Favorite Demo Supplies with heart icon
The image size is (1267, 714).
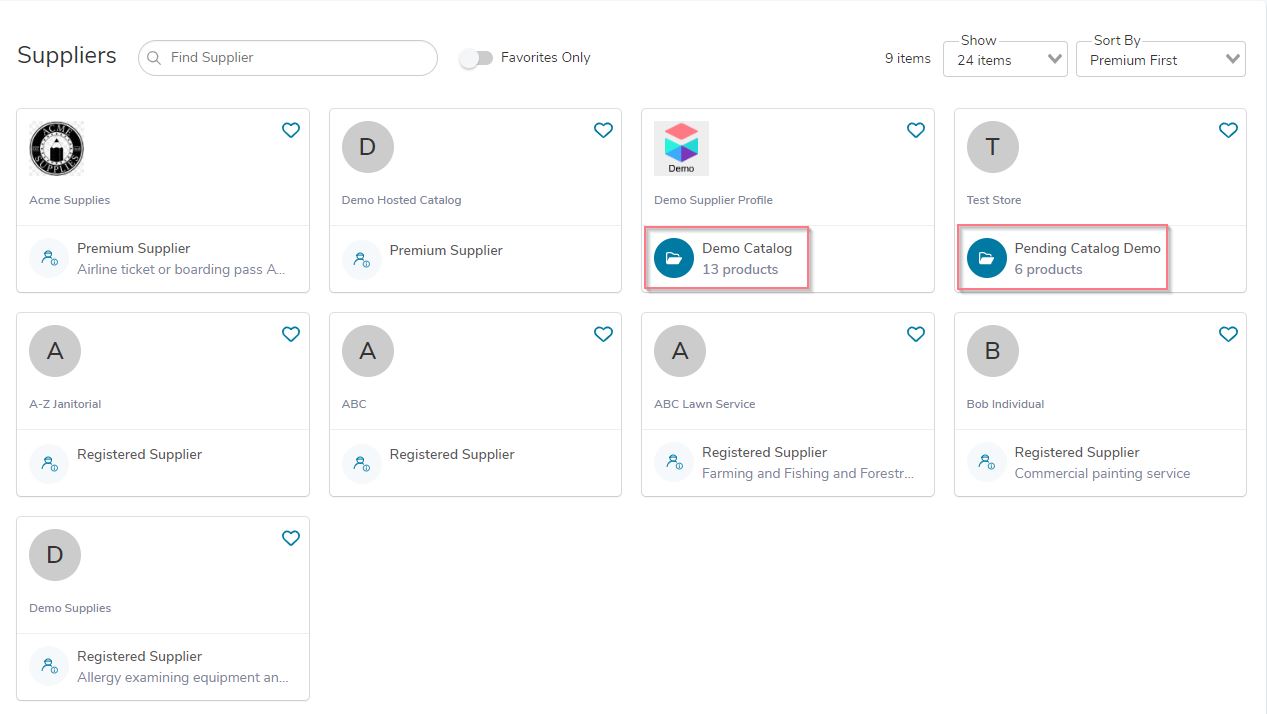pyautogui.click(x=291, y=538)
